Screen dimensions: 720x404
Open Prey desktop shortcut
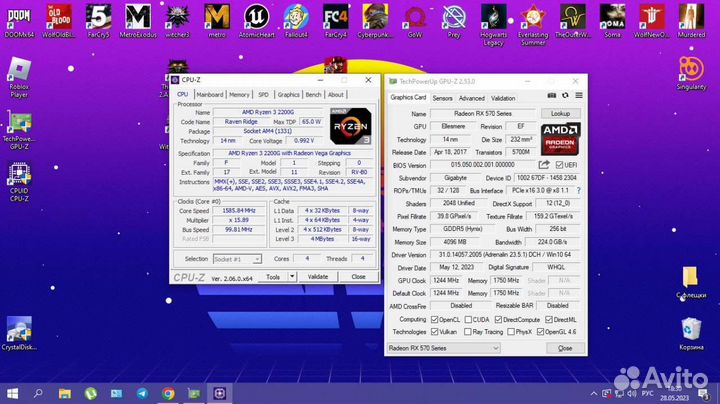tap(454, 21)
